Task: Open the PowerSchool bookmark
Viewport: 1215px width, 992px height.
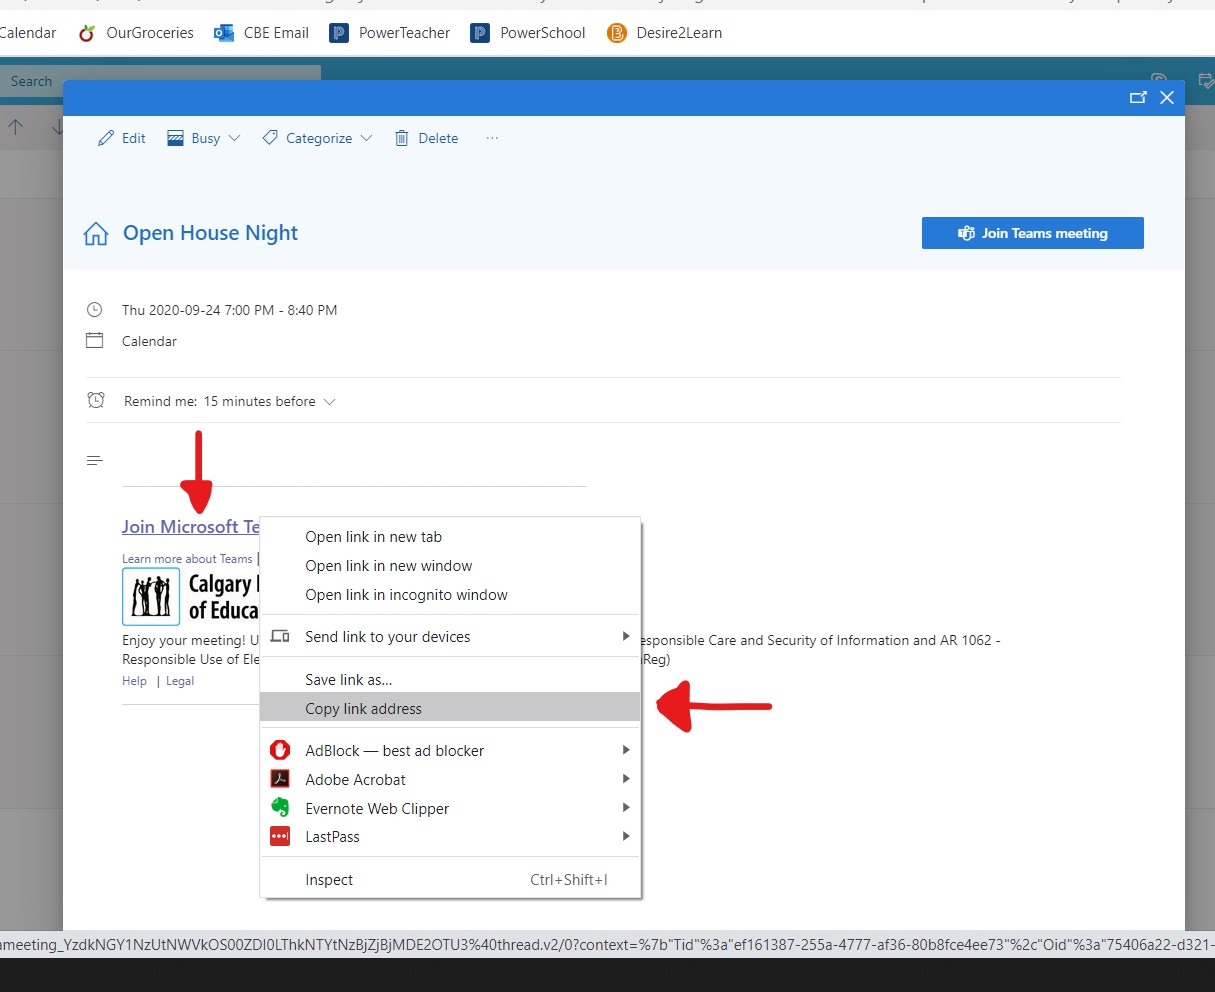Action: pyautogui.click(x=529, y=33)
